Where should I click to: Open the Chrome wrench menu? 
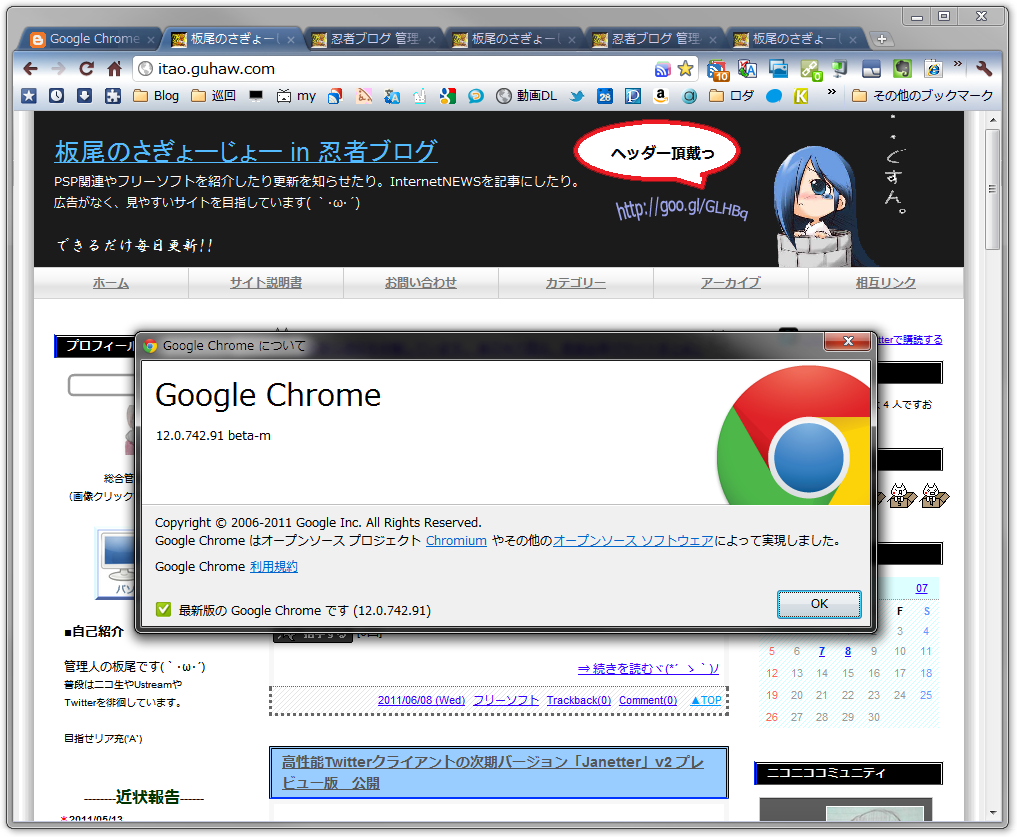(x=984, y=68)
